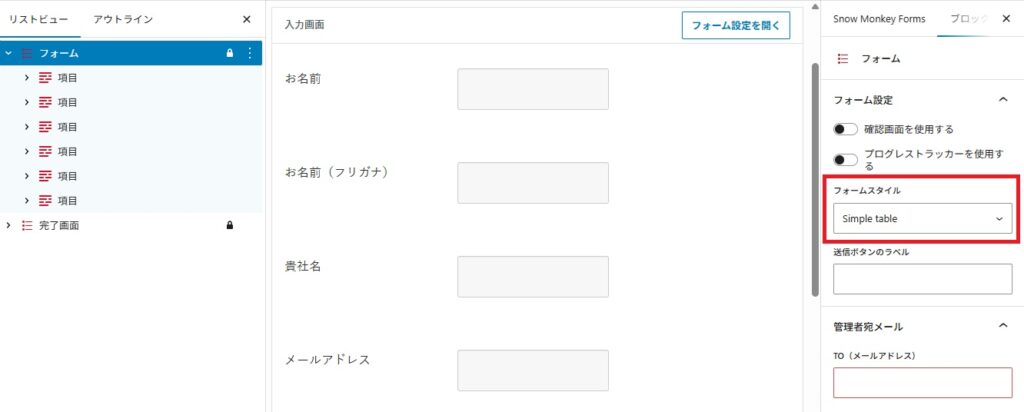This screenshot has width=1024, height=412.
Task: Toggle プログレストラッカーを使用する switch
Action: point(846,159)
